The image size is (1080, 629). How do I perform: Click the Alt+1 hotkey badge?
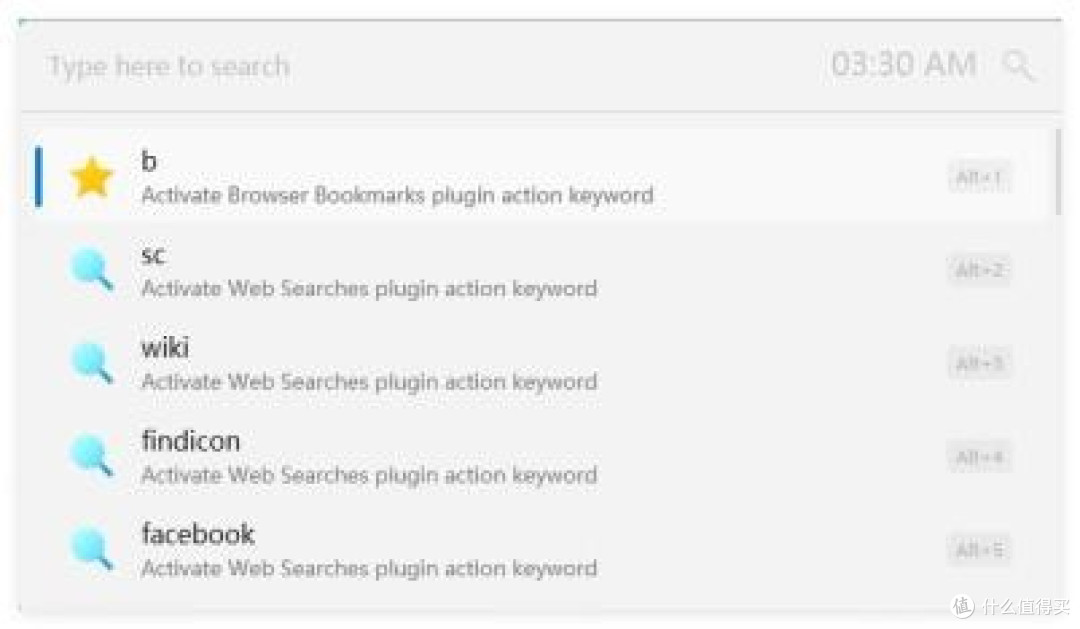979,178
